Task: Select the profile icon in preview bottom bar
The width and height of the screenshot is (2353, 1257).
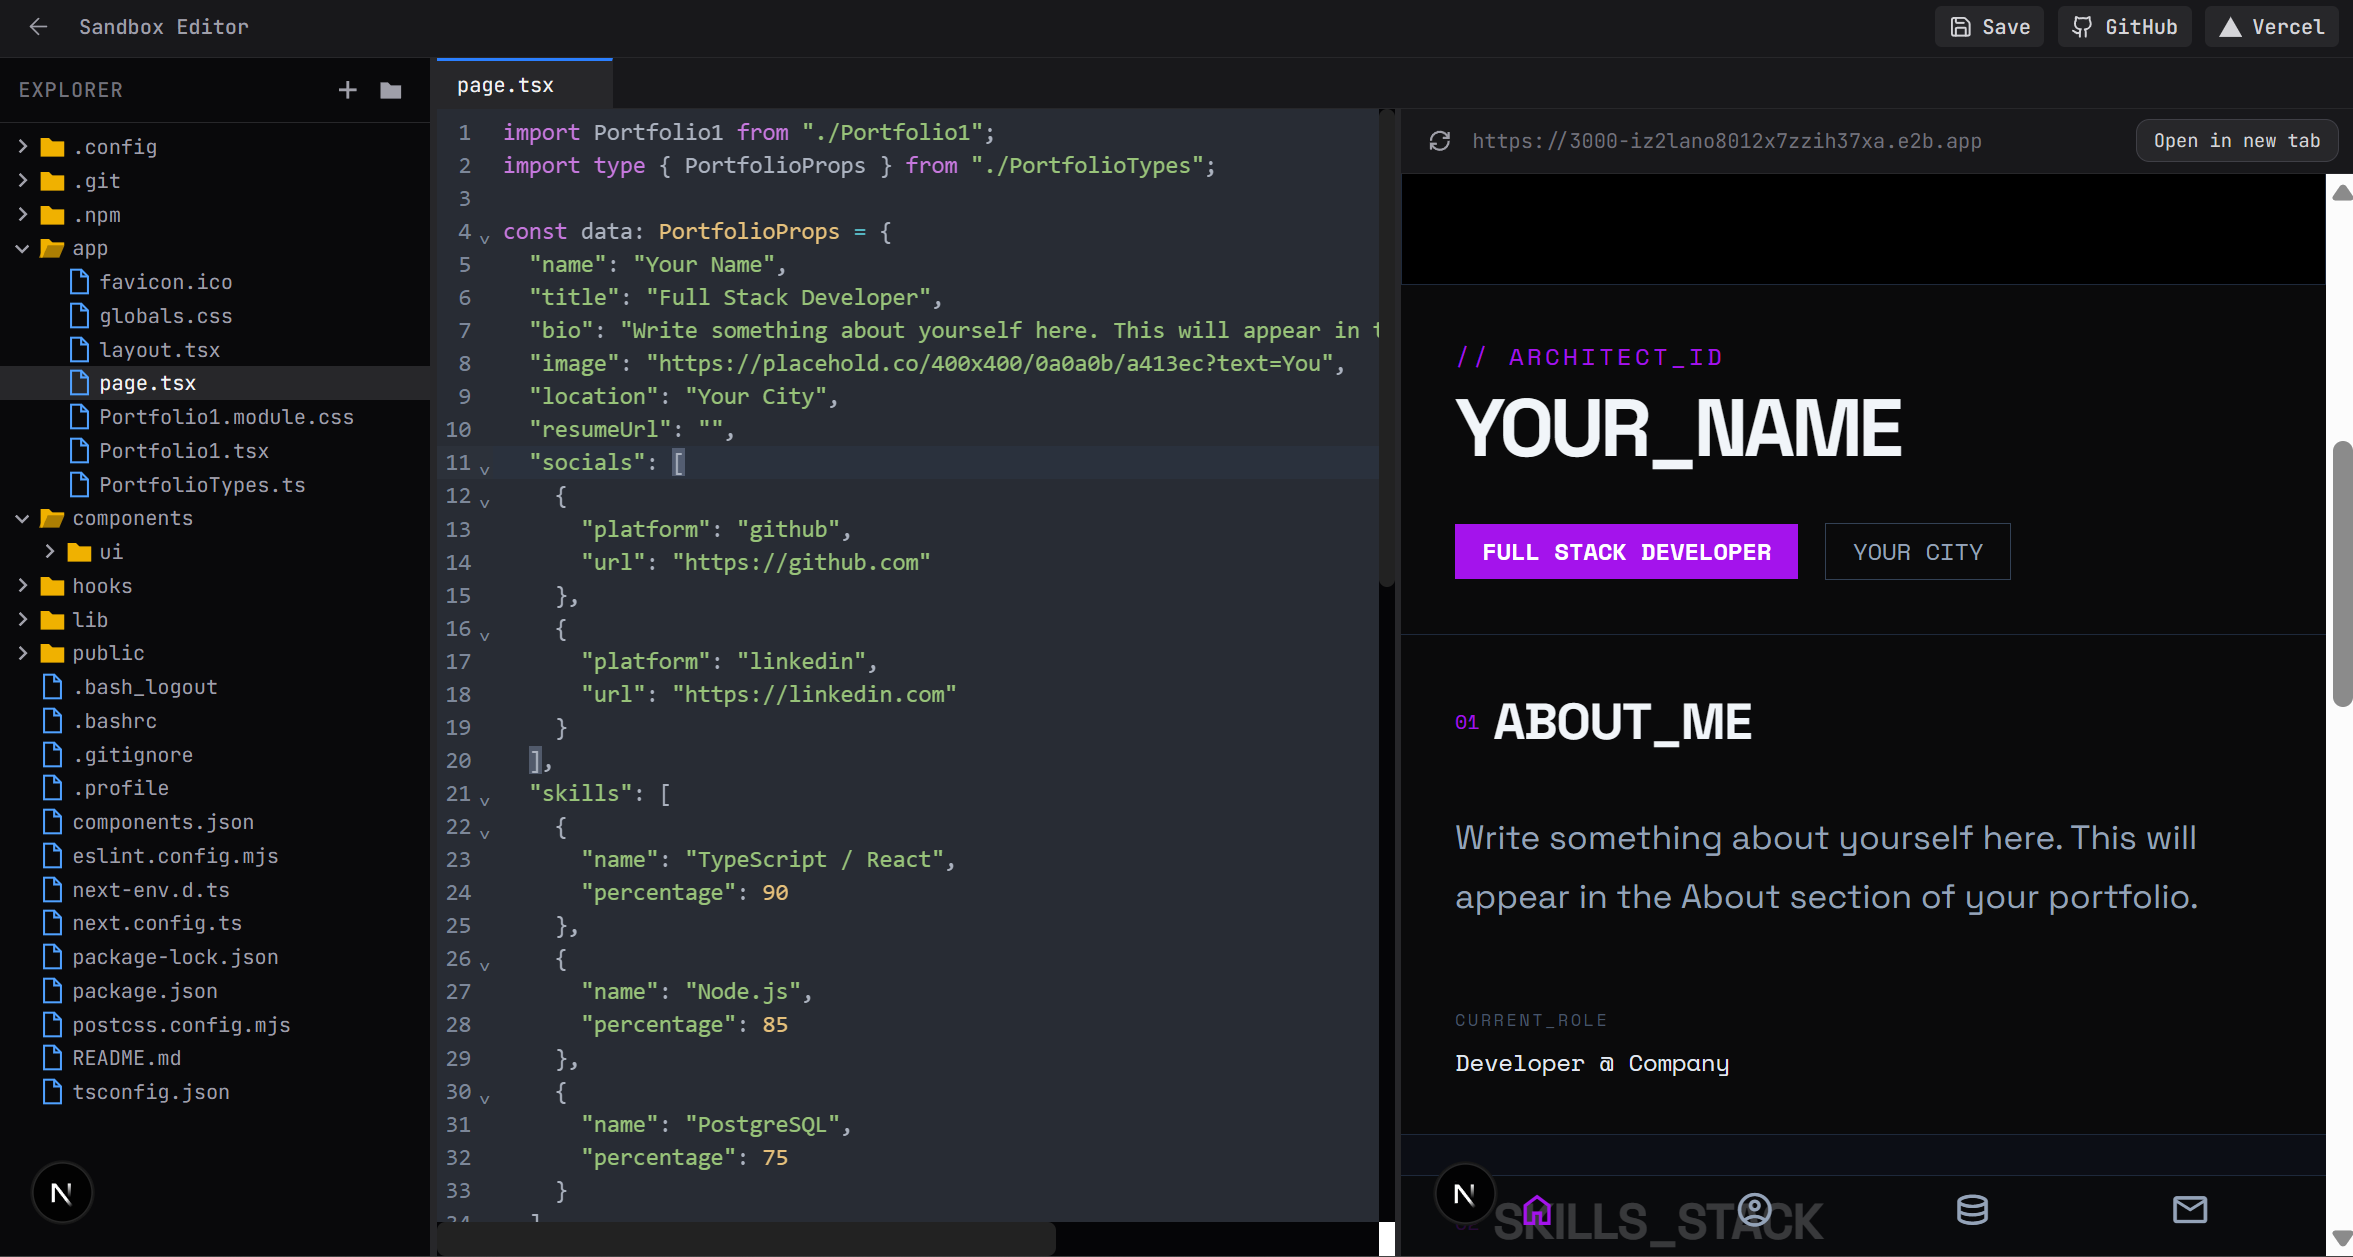Action: (1754, 1210)
